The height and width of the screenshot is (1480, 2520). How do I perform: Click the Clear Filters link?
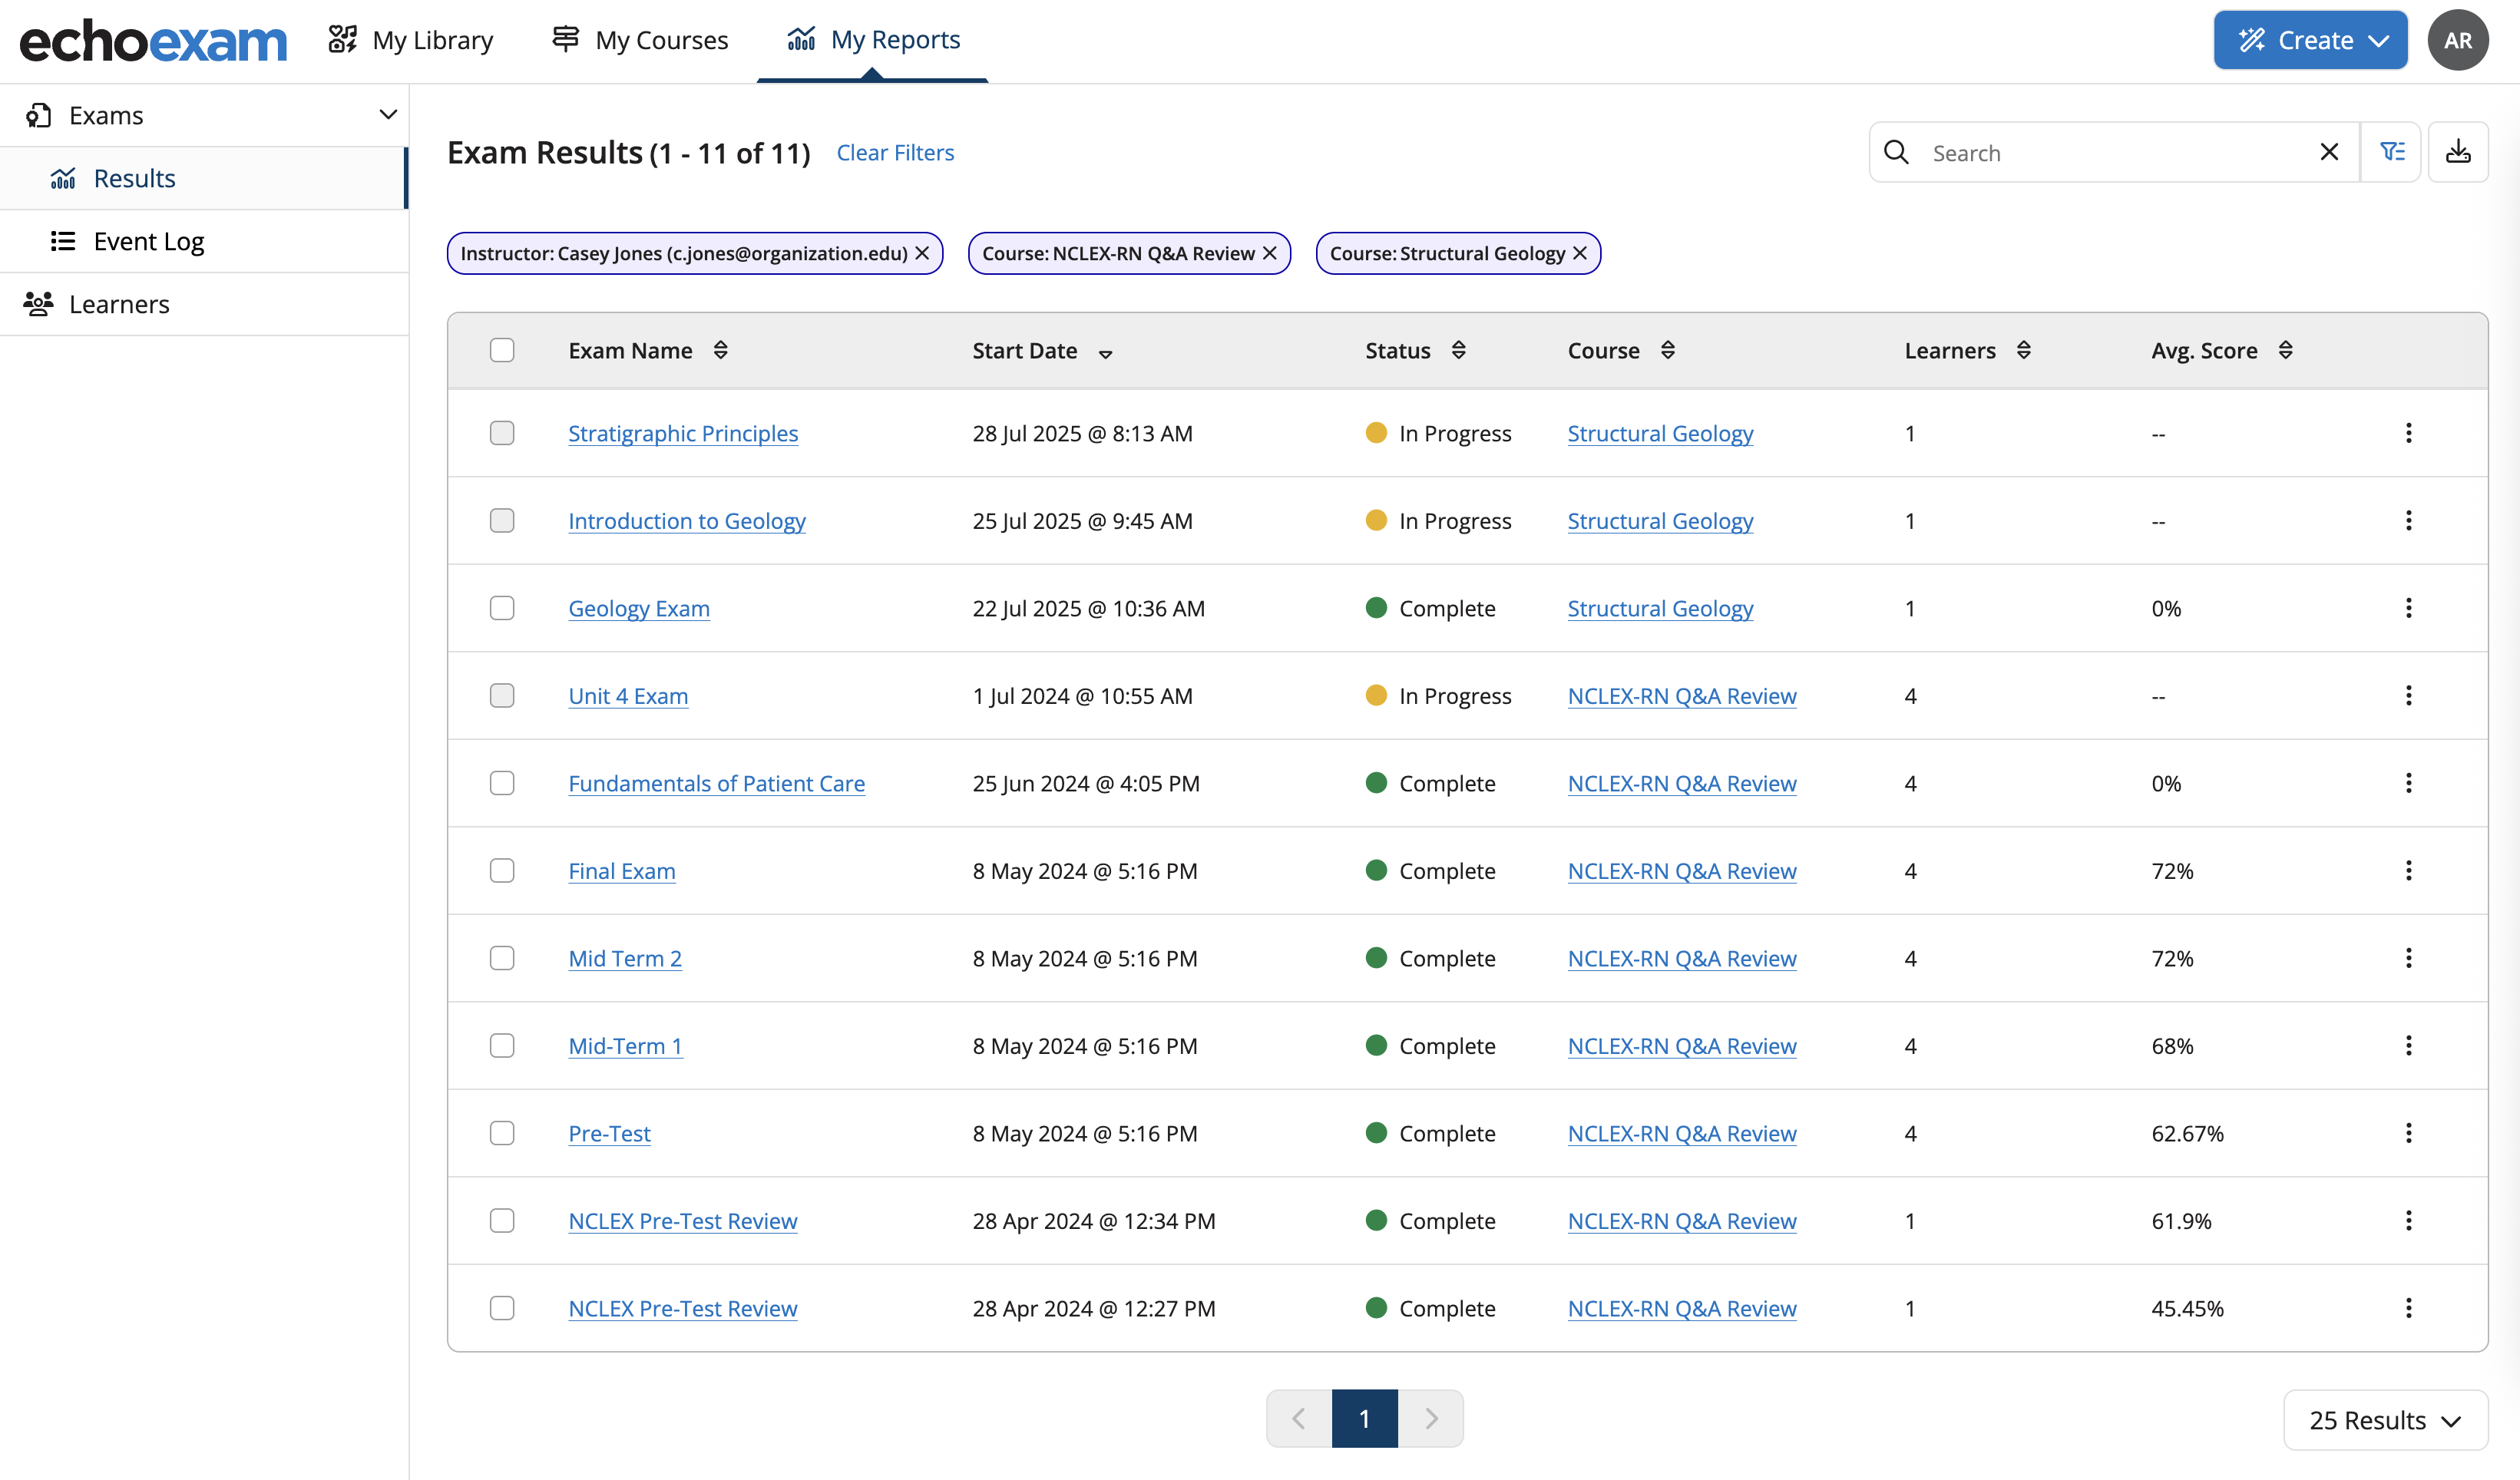[x=895, y=152]
